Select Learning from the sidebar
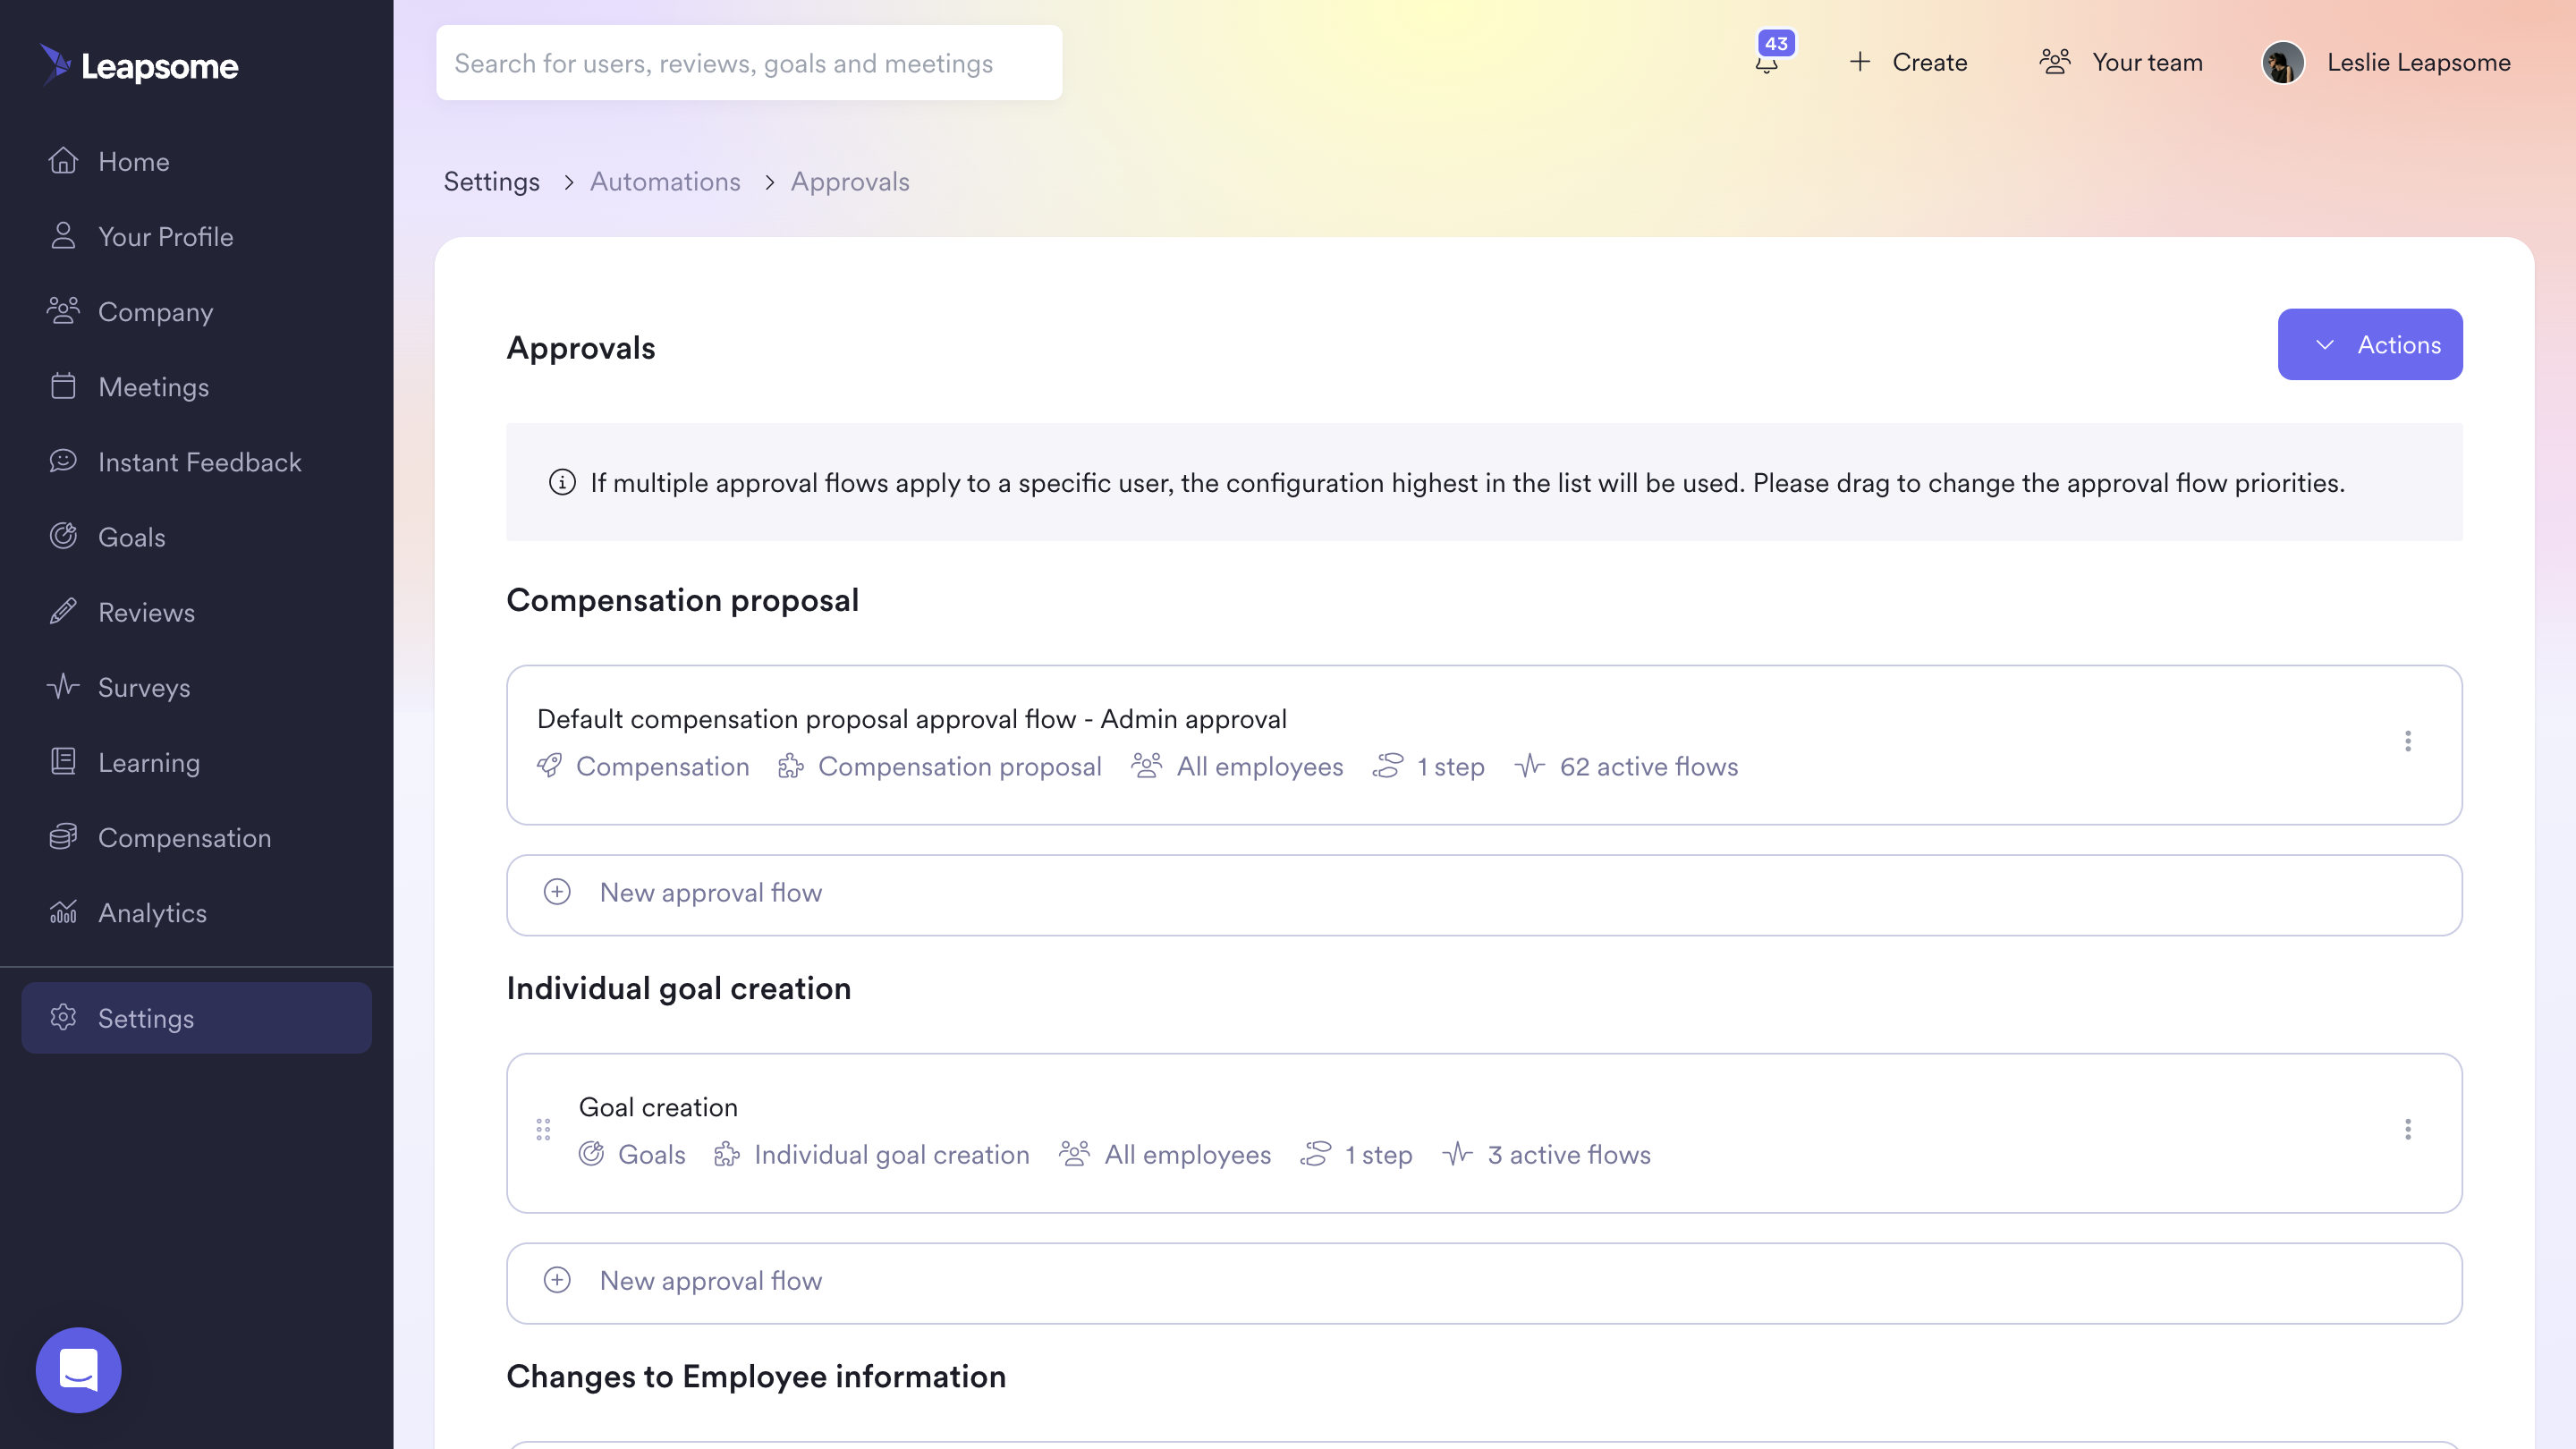 pos(149,763)
